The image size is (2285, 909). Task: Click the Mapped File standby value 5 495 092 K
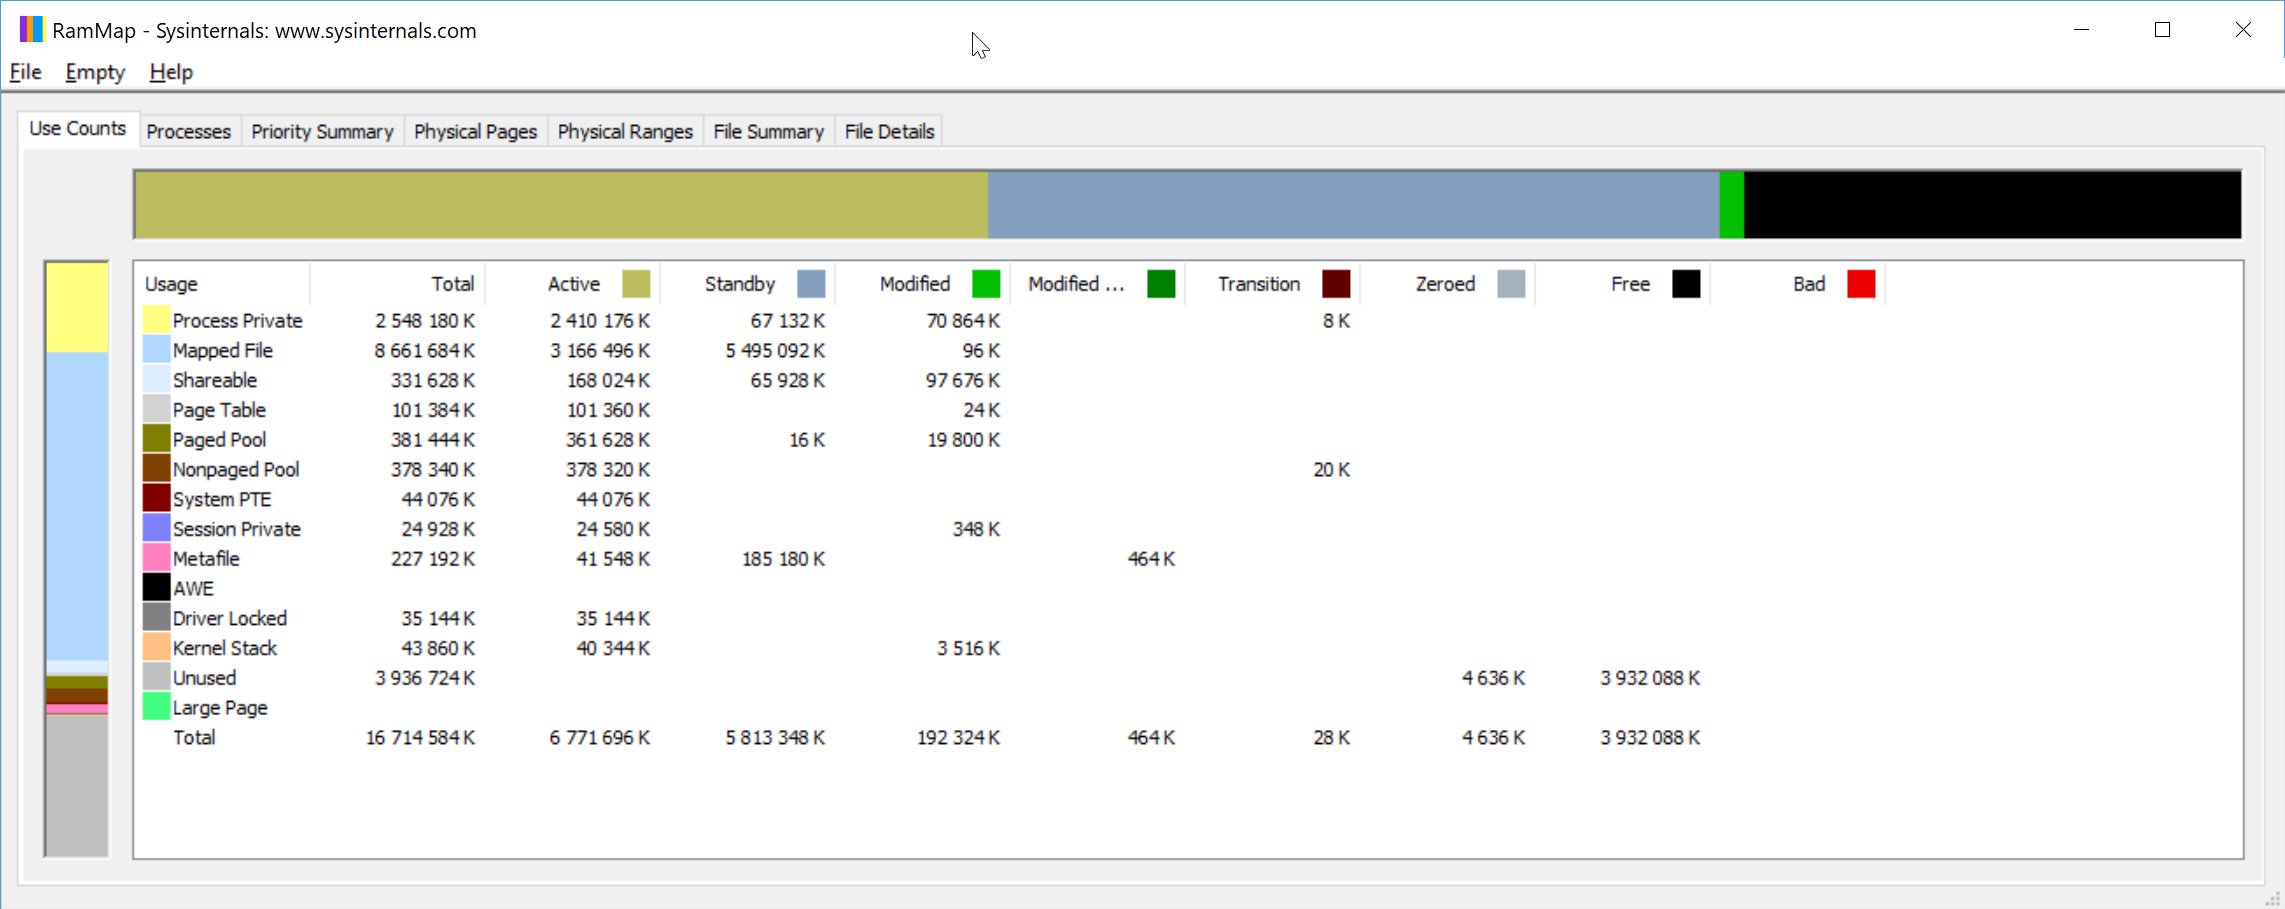(x=775, y=351)
